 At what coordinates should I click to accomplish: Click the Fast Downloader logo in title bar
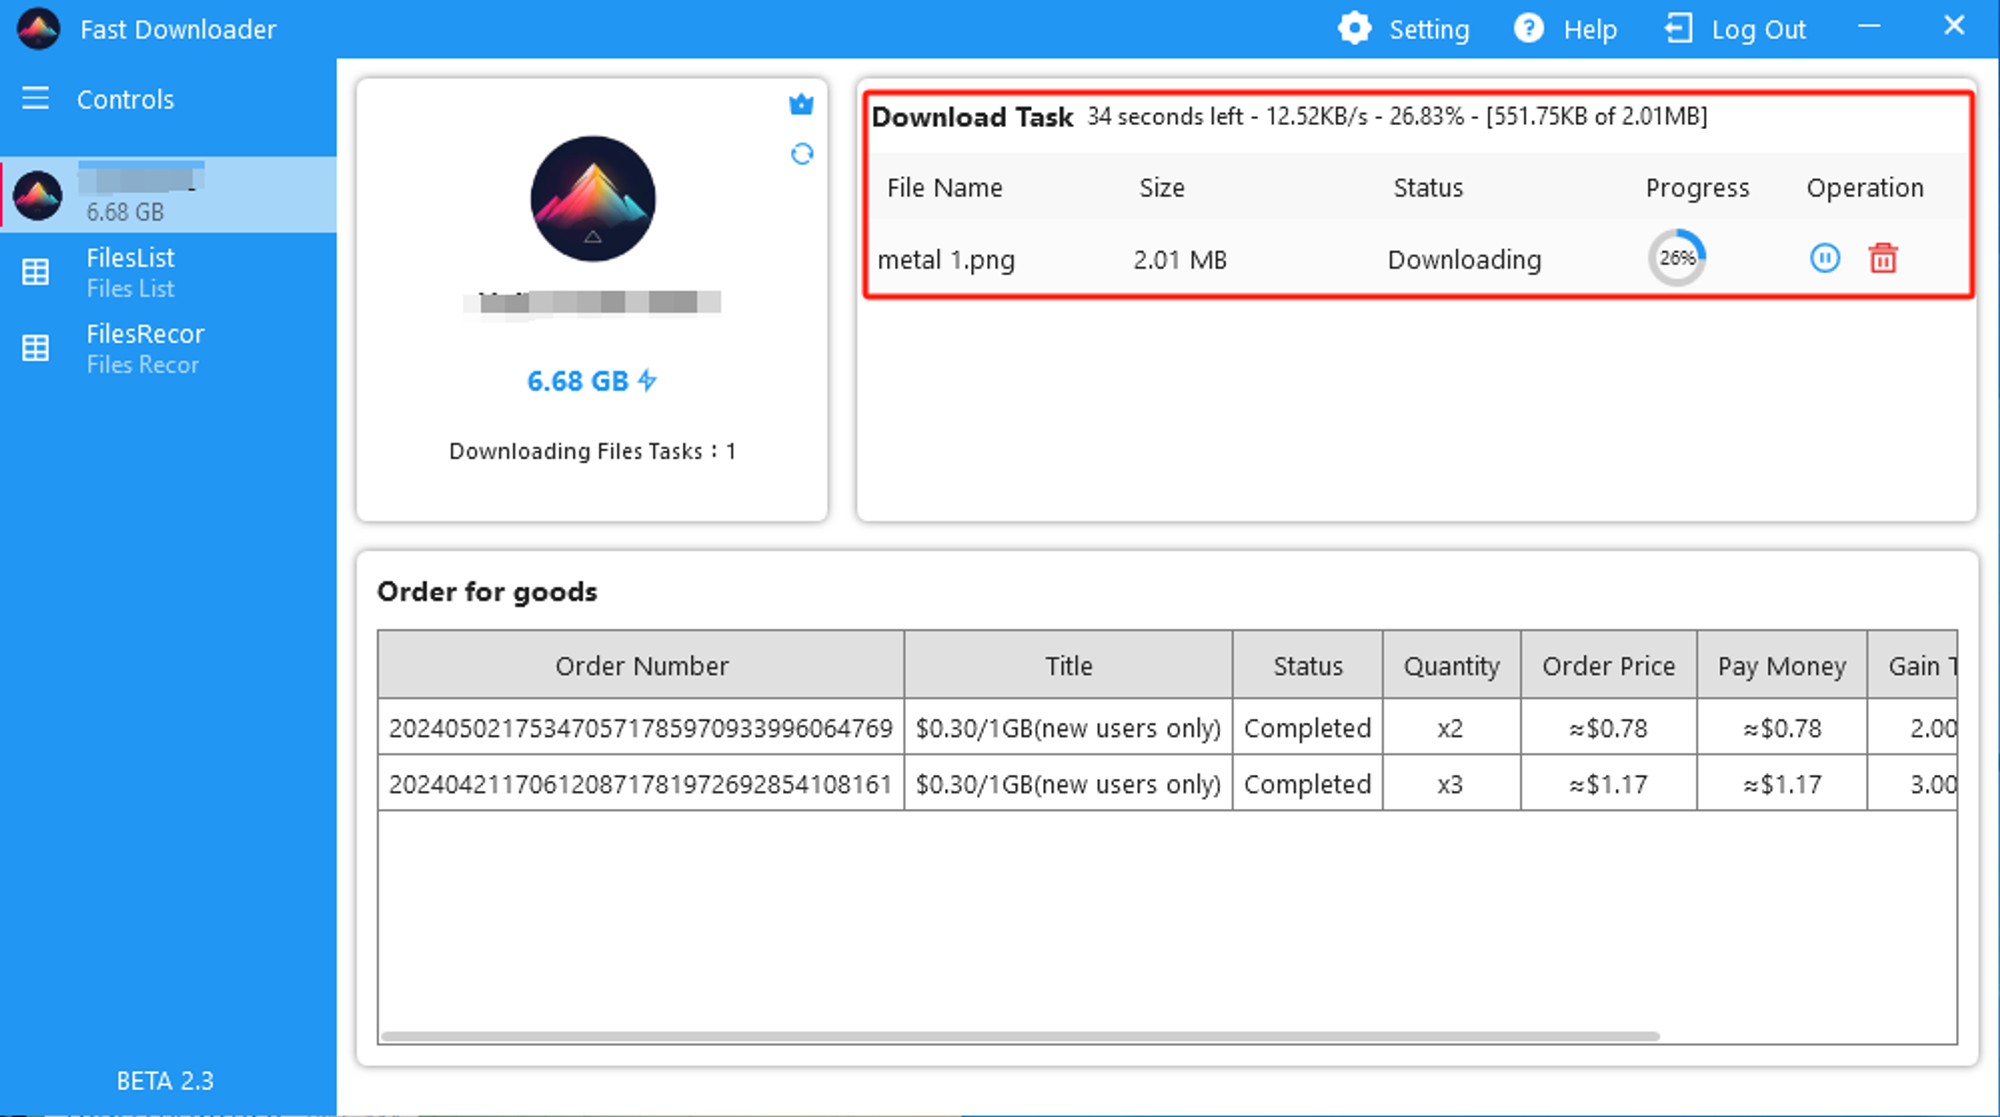38,28
